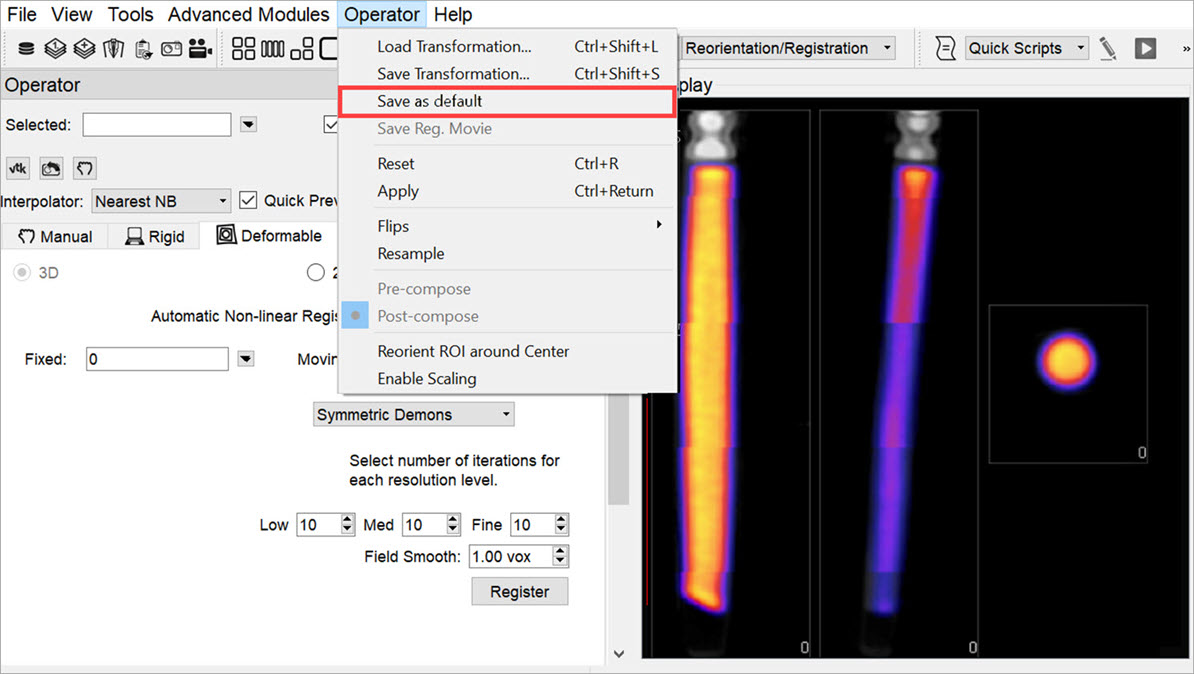Click the movie camera icon in toolbar
This screenshot has height=674, width=1194.
(x=200, y=48)
